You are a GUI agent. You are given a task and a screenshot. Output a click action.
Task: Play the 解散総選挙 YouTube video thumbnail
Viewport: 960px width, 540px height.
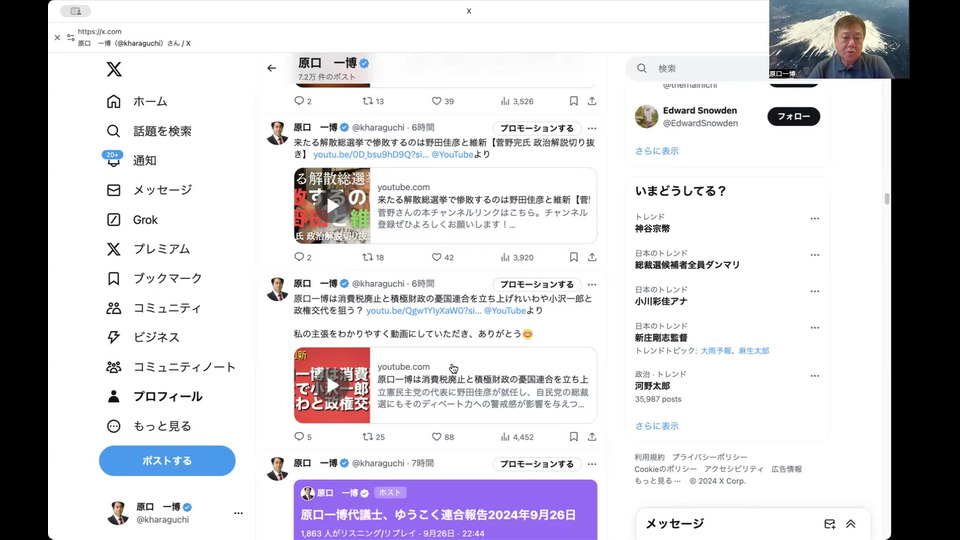pyautogui.click(x=332, y=206)
